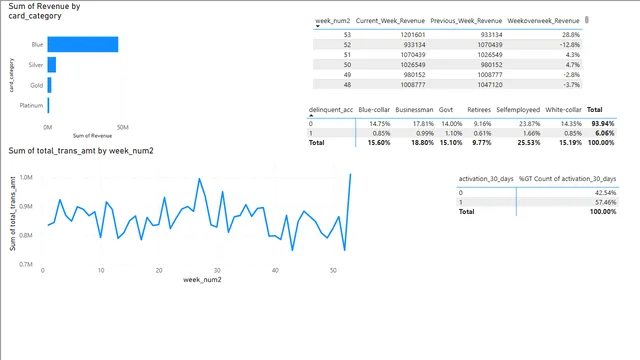This screenshot has height=360, width=640.
Task: Click the 93.94% row total cell
Action: 602,123
